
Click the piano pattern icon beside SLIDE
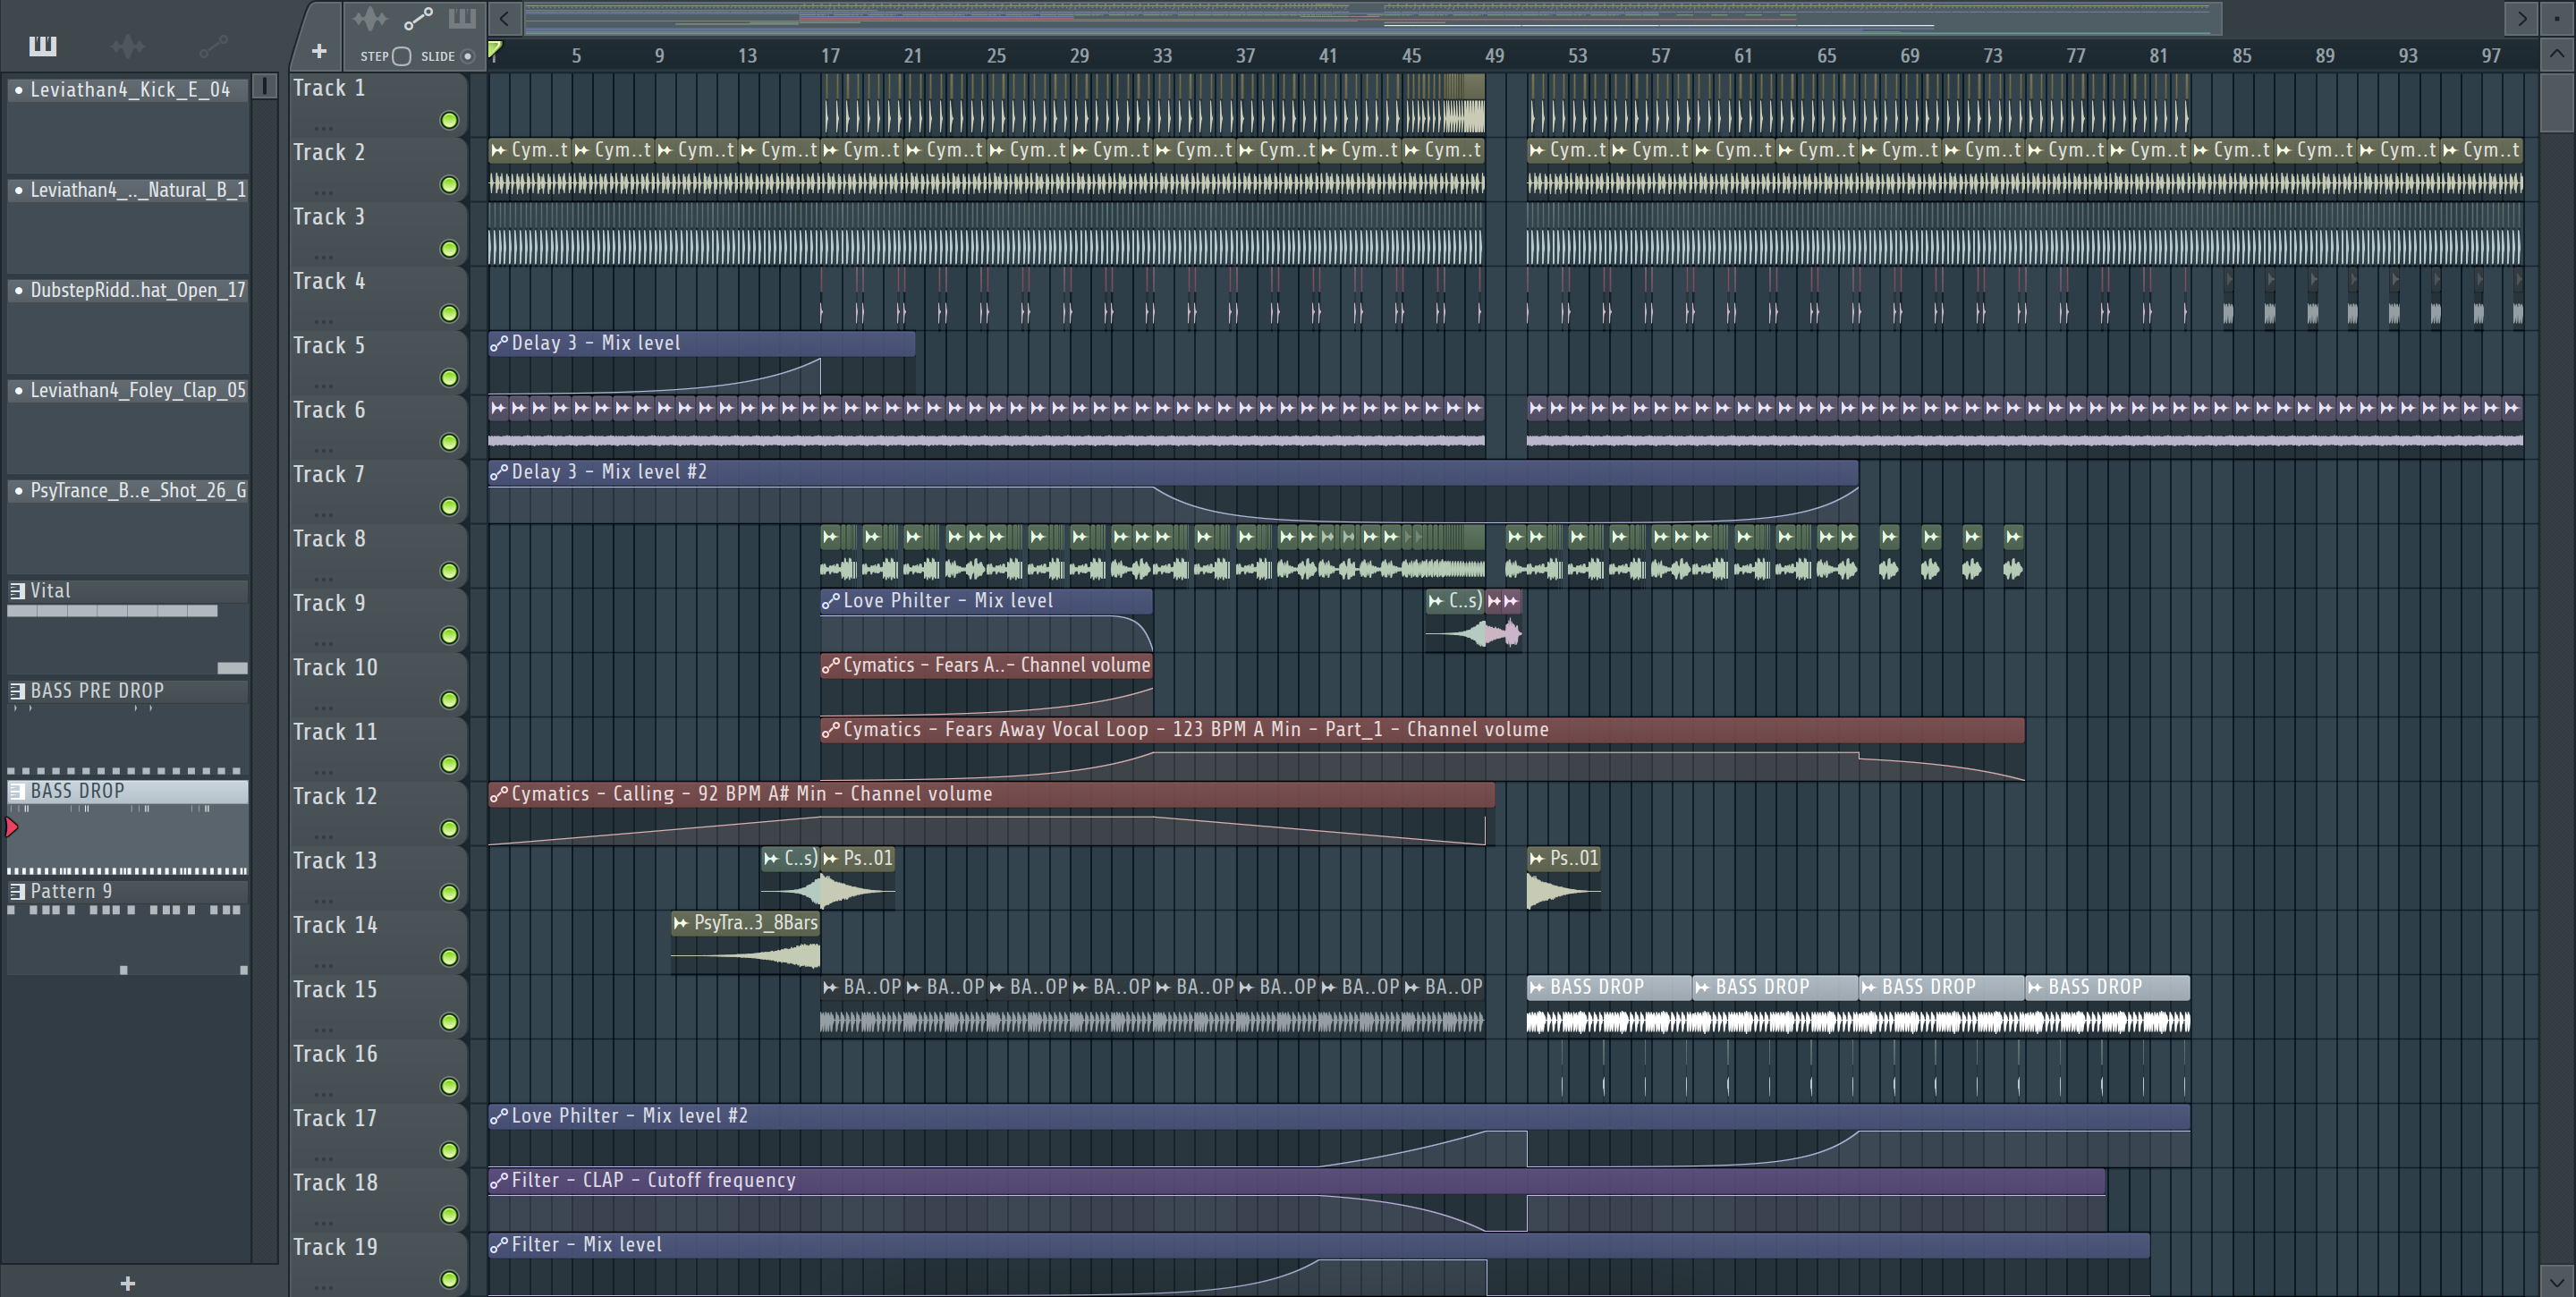pos(462,18)
